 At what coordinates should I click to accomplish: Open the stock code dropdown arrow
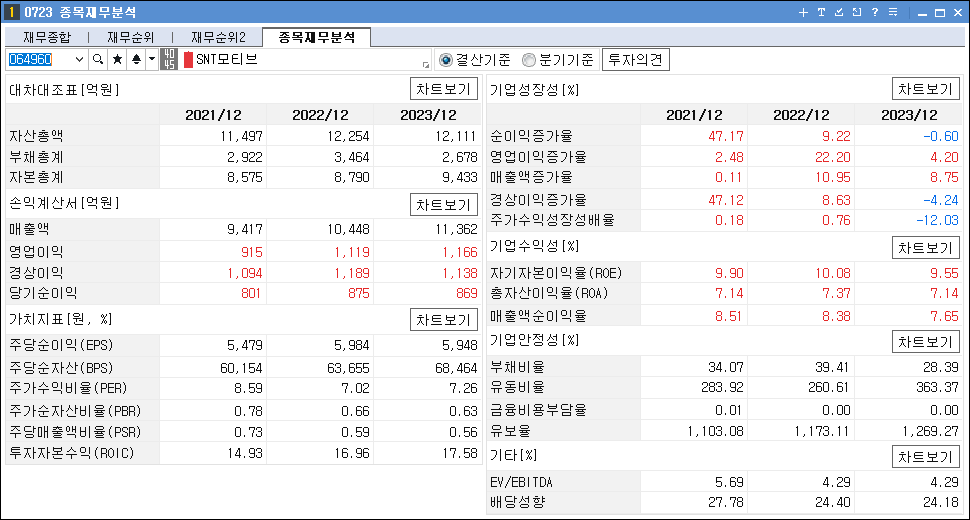pos(79,59)
